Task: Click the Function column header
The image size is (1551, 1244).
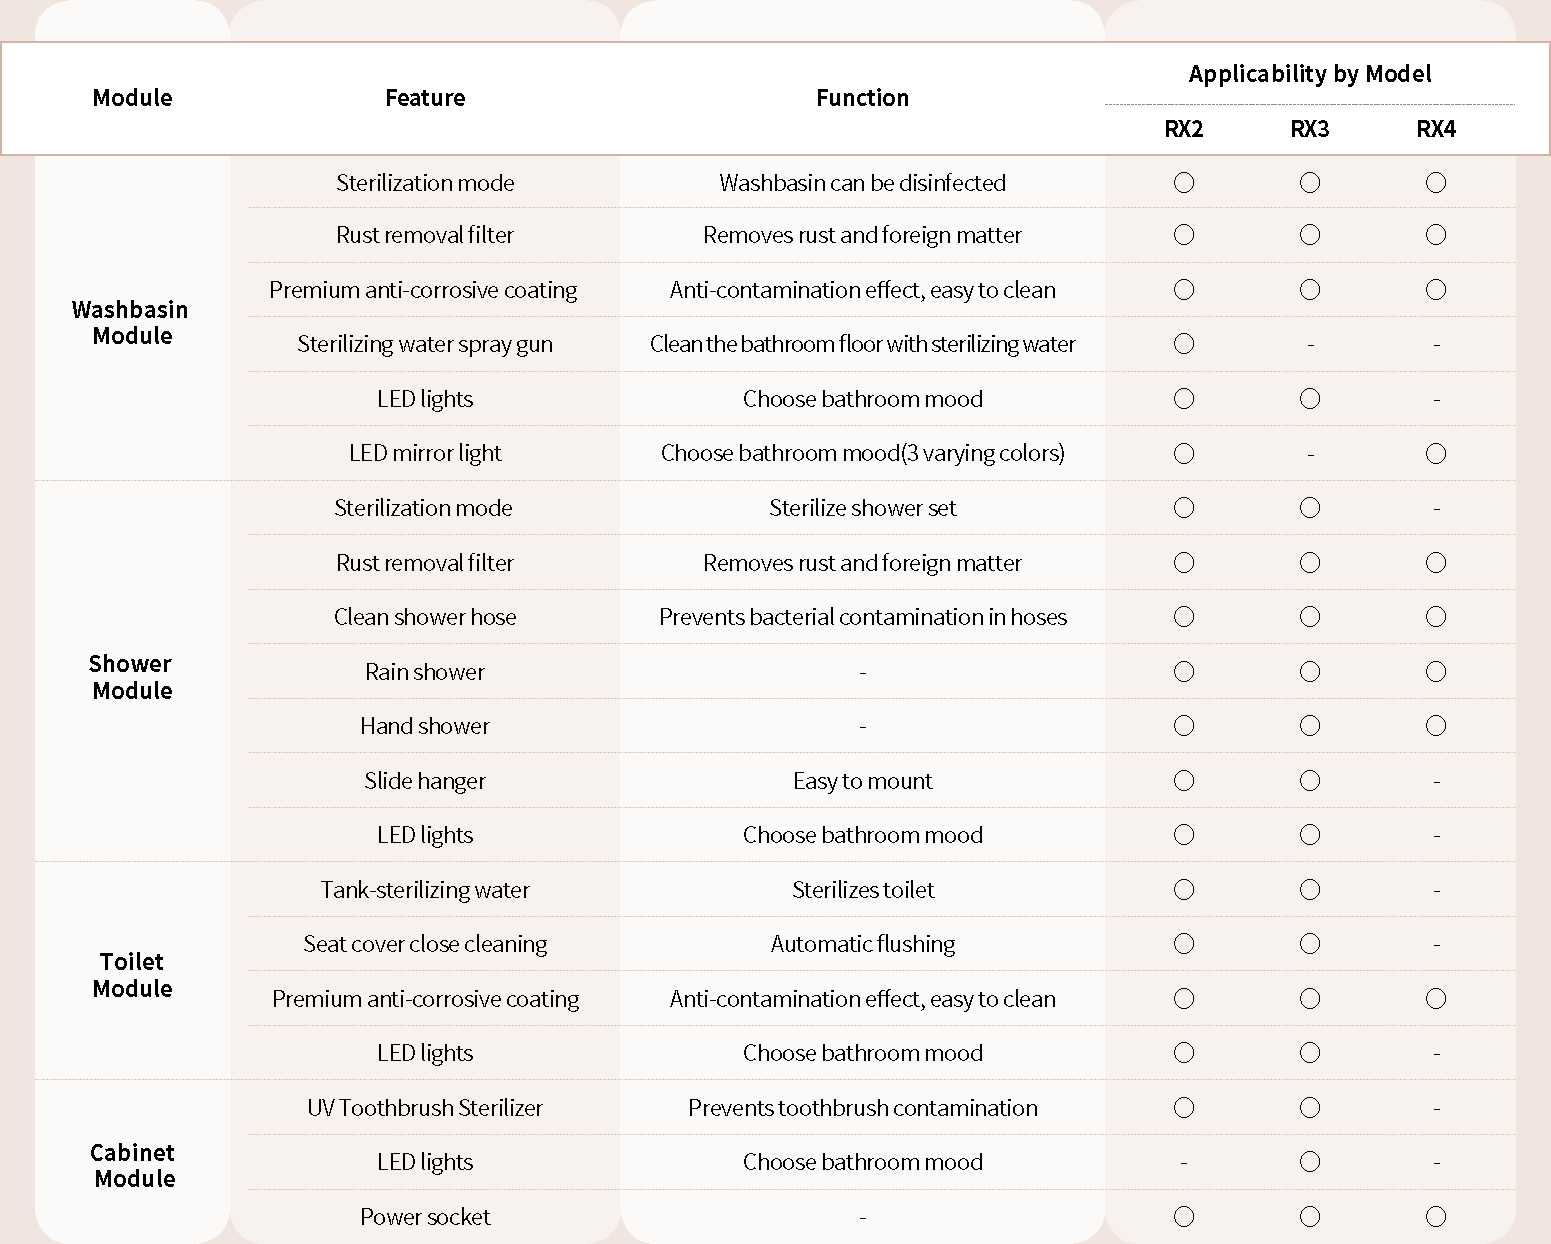Action: click(862, 98)
